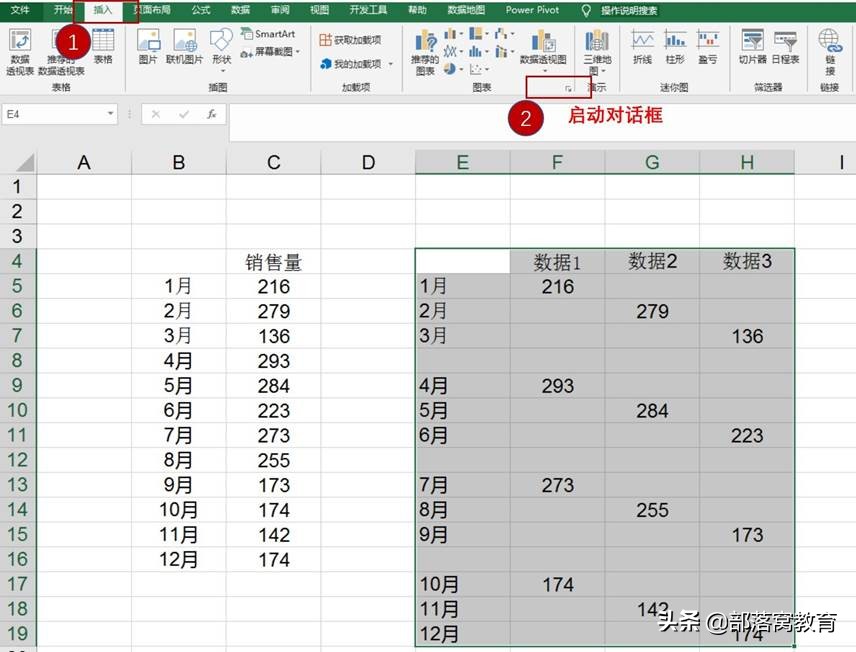Open the Screenshot (屏幕截图) menu
This screenshot has height=652, width=856.
point(271,52)
